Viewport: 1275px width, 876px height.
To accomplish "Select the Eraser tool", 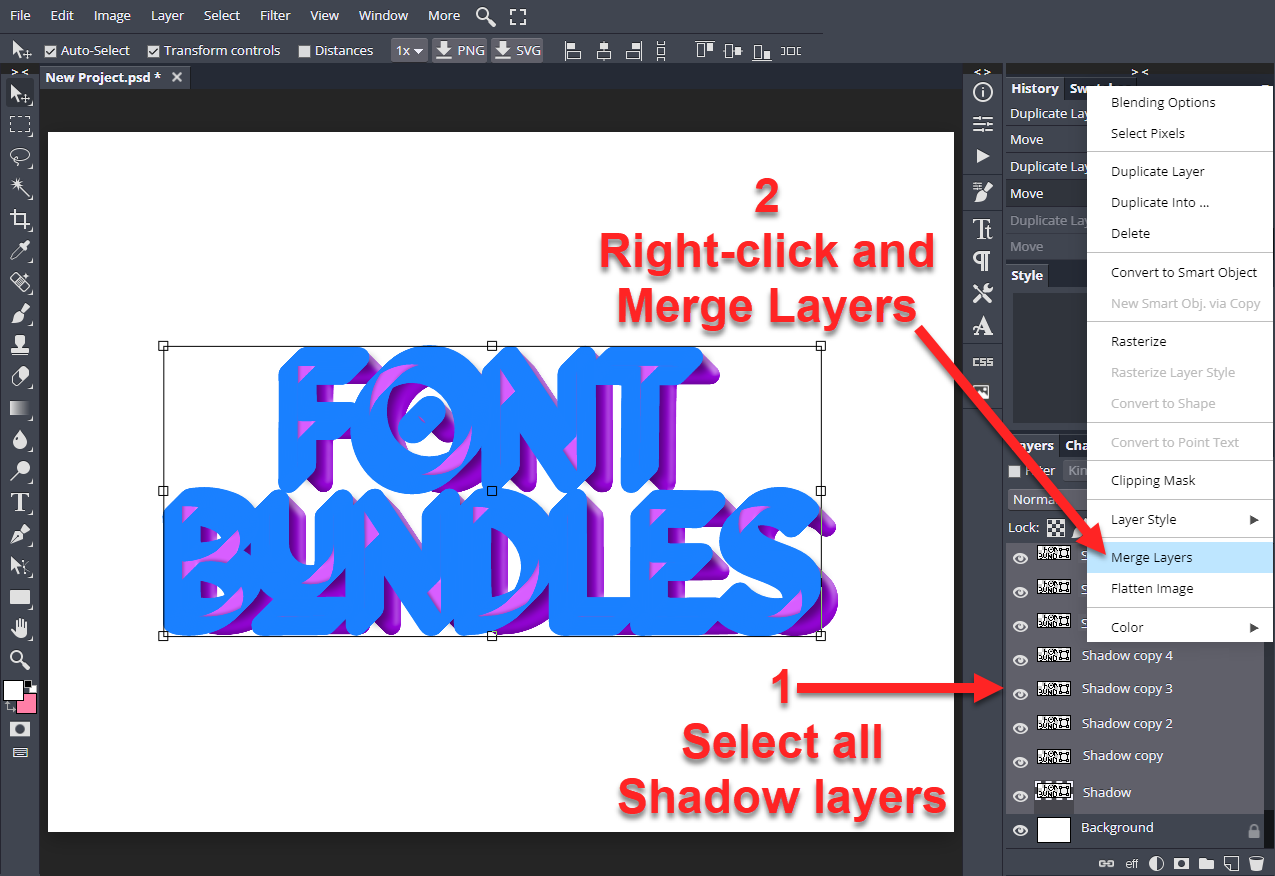I will [x=20, y=377].
